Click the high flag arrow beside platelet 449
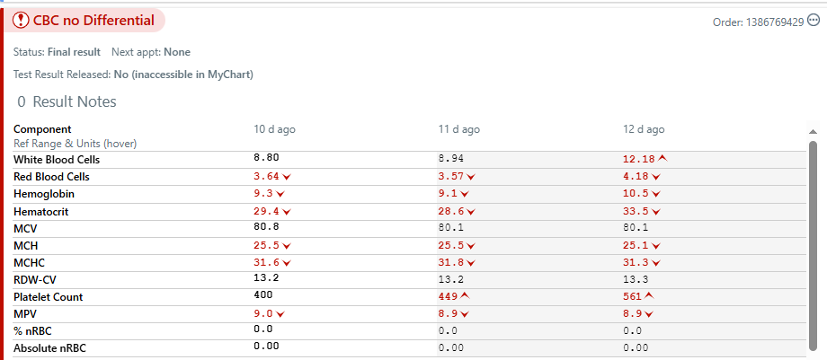 464,297
